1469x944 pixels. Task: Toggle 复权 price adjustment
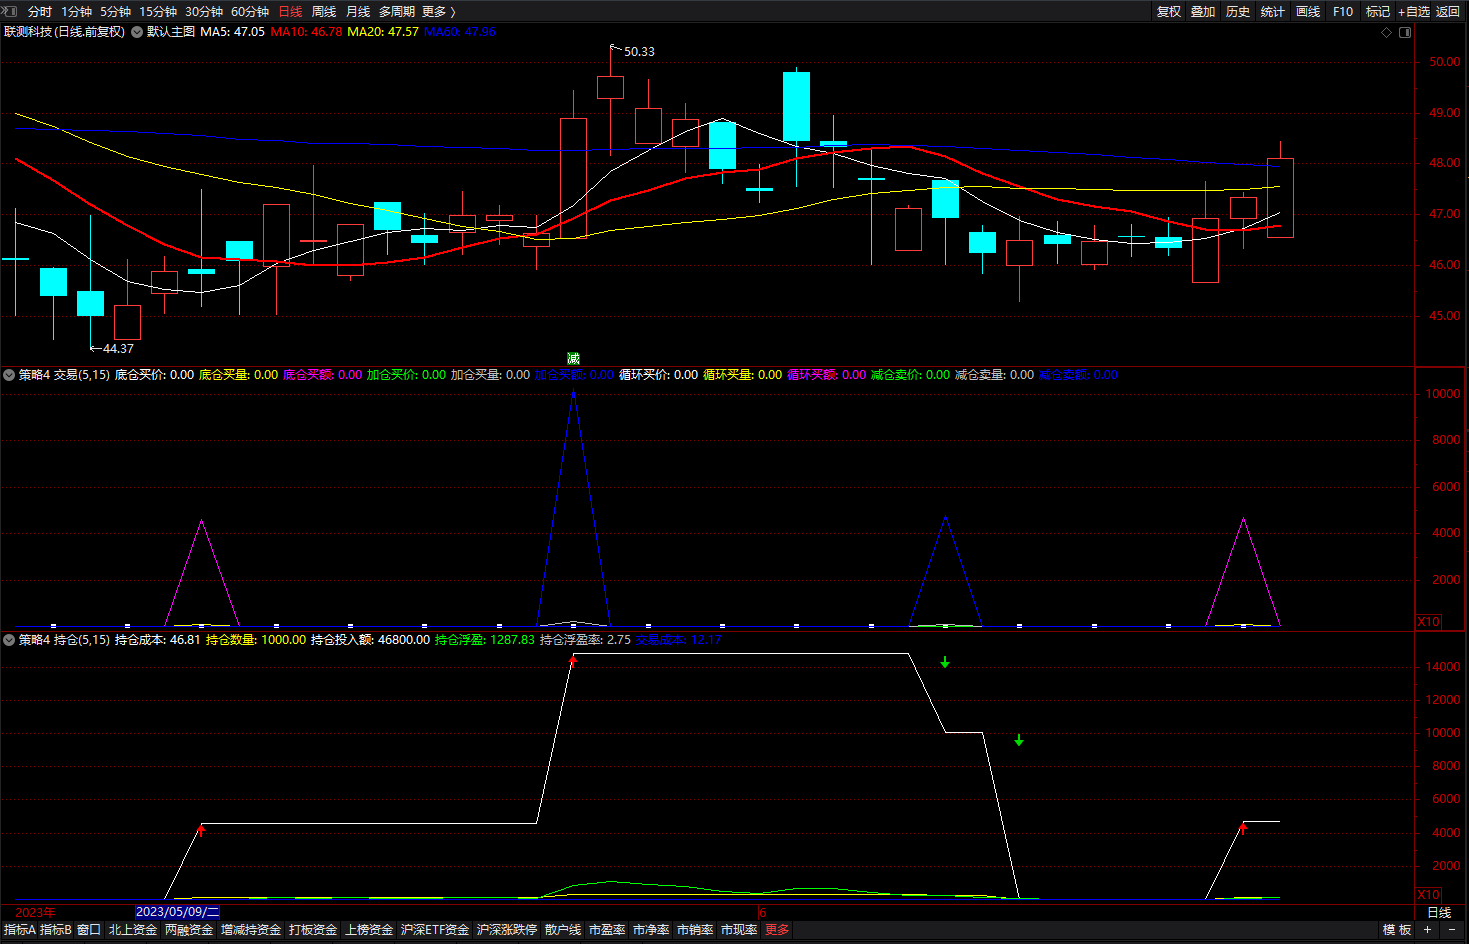(1168, 11)
